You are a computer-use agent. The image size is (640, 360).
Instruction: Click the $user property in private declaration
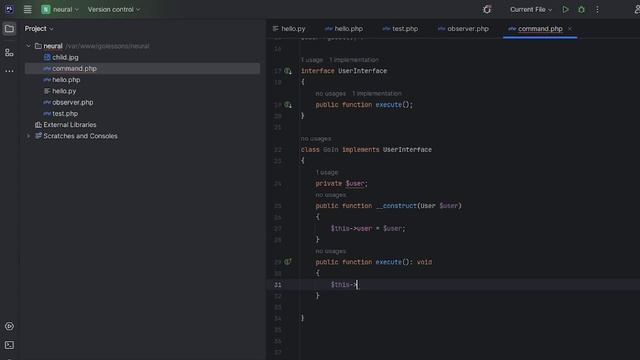pos(355,184)
